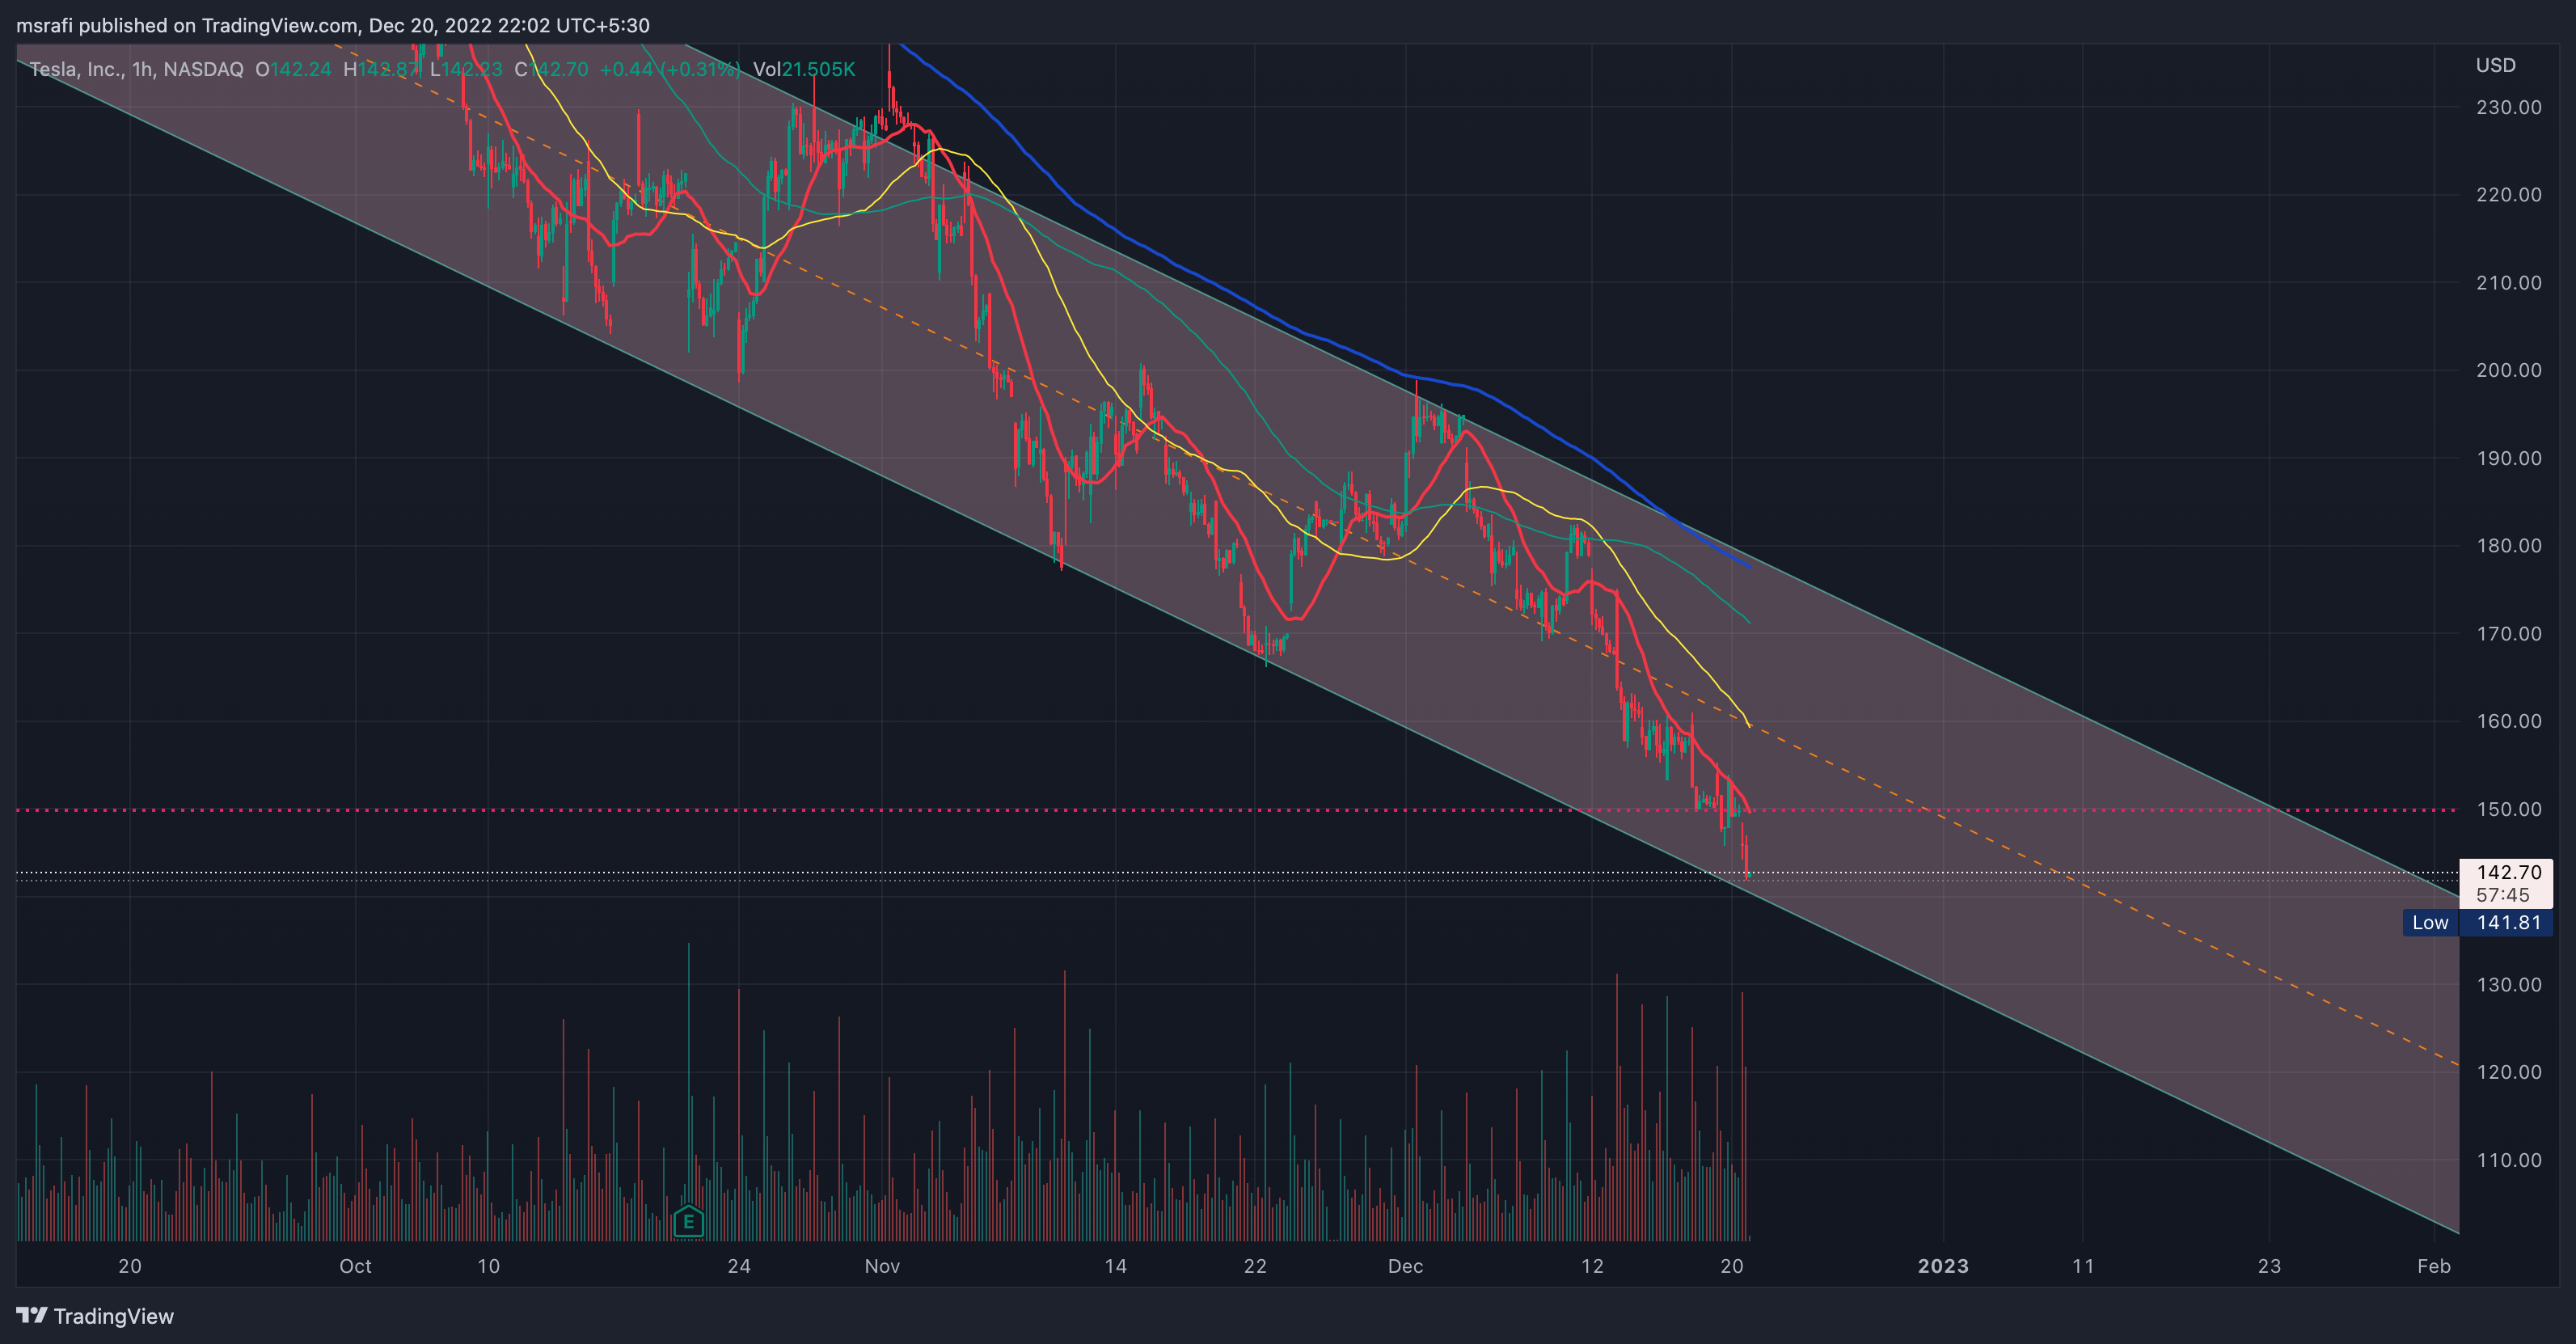Click the '220.00' price axis label
The height and width of the screenshot is (1344, 2576).
[2508, 194]
